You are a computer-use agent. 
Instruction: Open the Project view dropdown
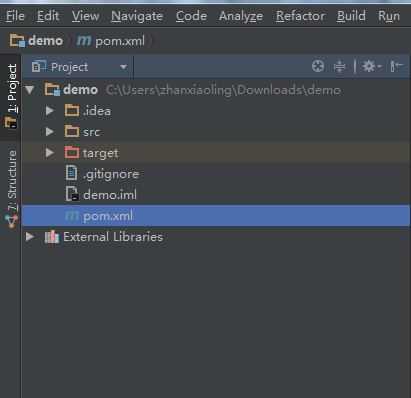[79, 67]
